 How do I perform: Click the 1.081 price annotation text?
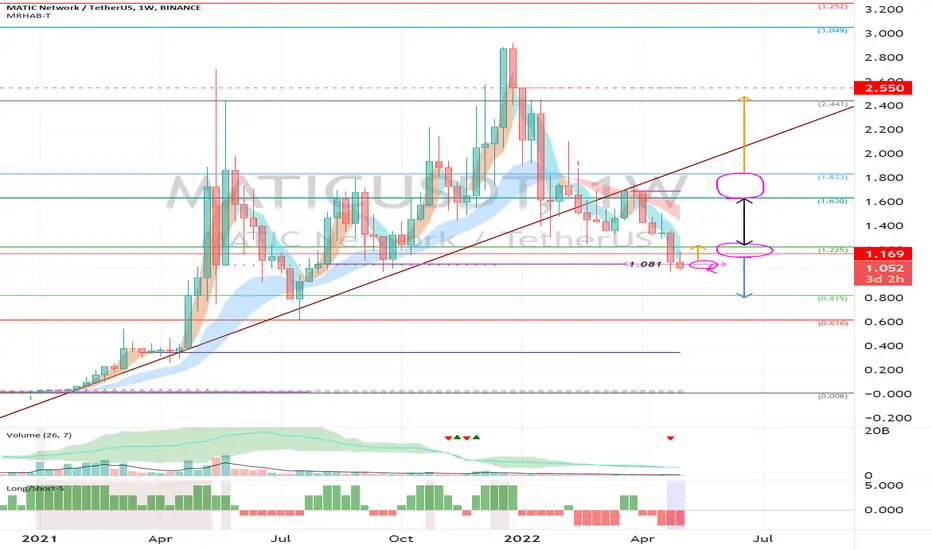tap(646, 264)
